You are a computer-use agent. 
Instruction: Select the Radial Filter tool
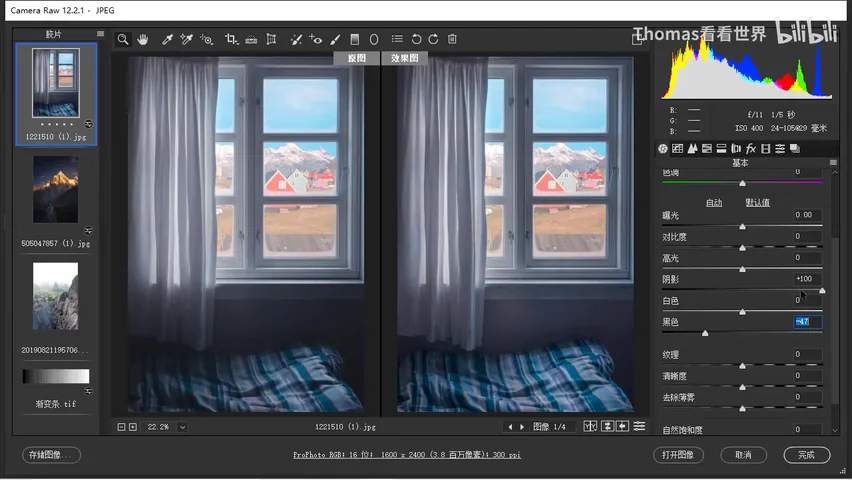pyautogui.click(x=374, y=39)
